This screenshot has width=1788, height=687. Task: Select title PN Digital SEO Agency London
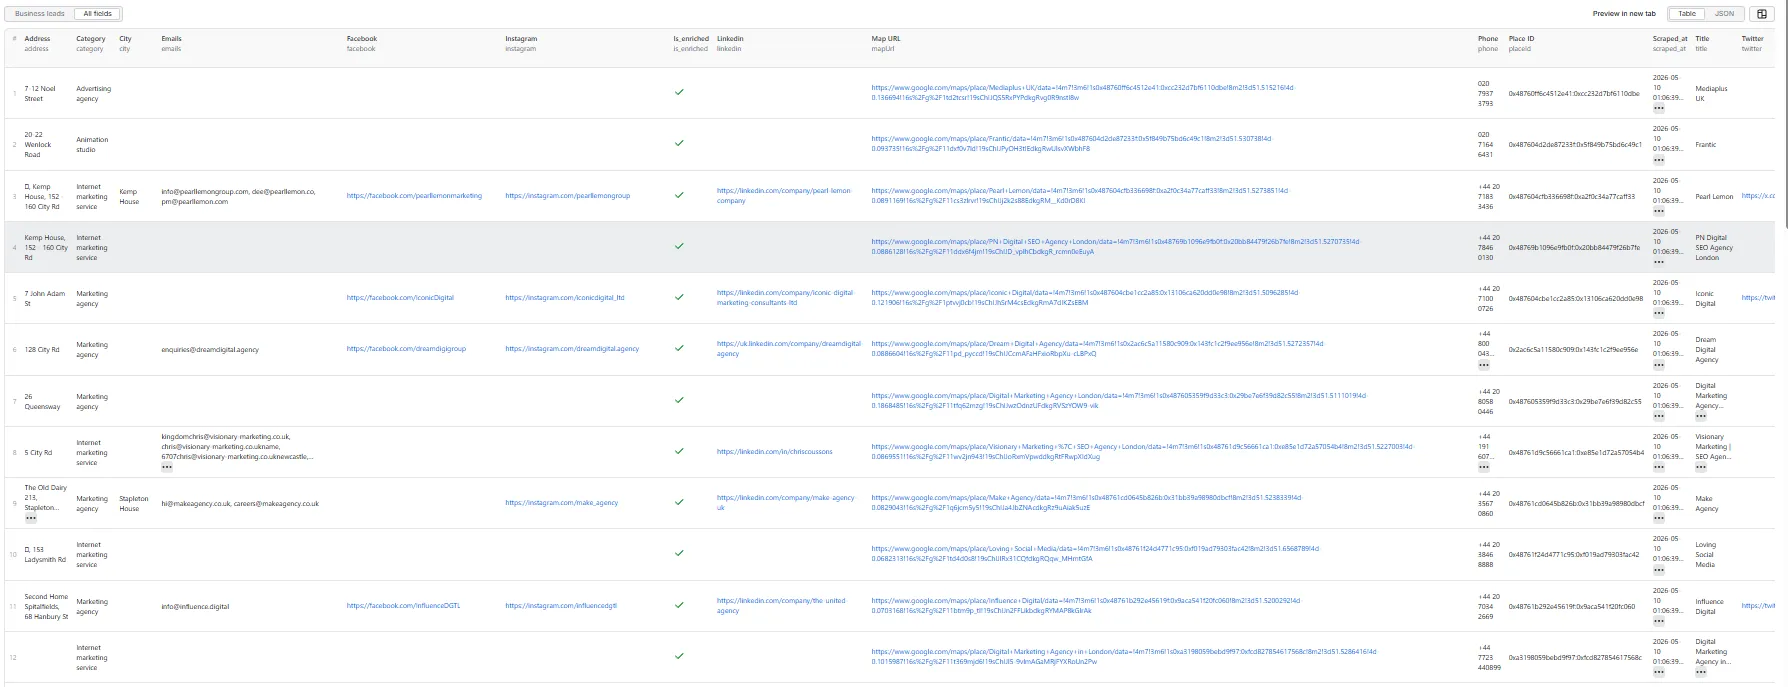1714,247
